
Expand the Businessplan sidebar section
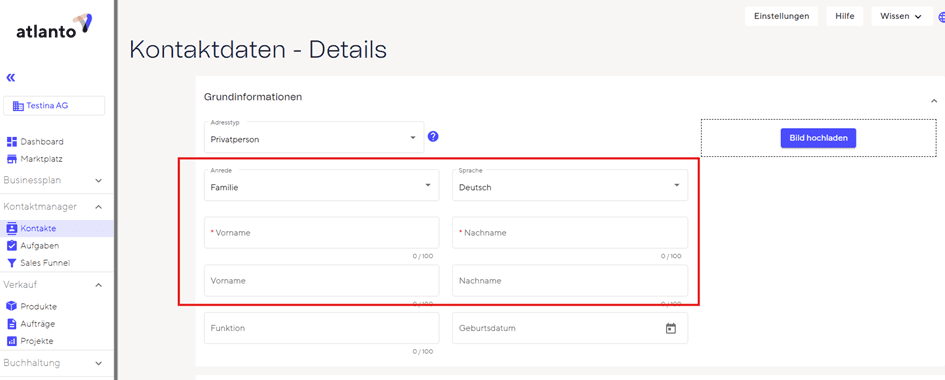pos(53,180)
